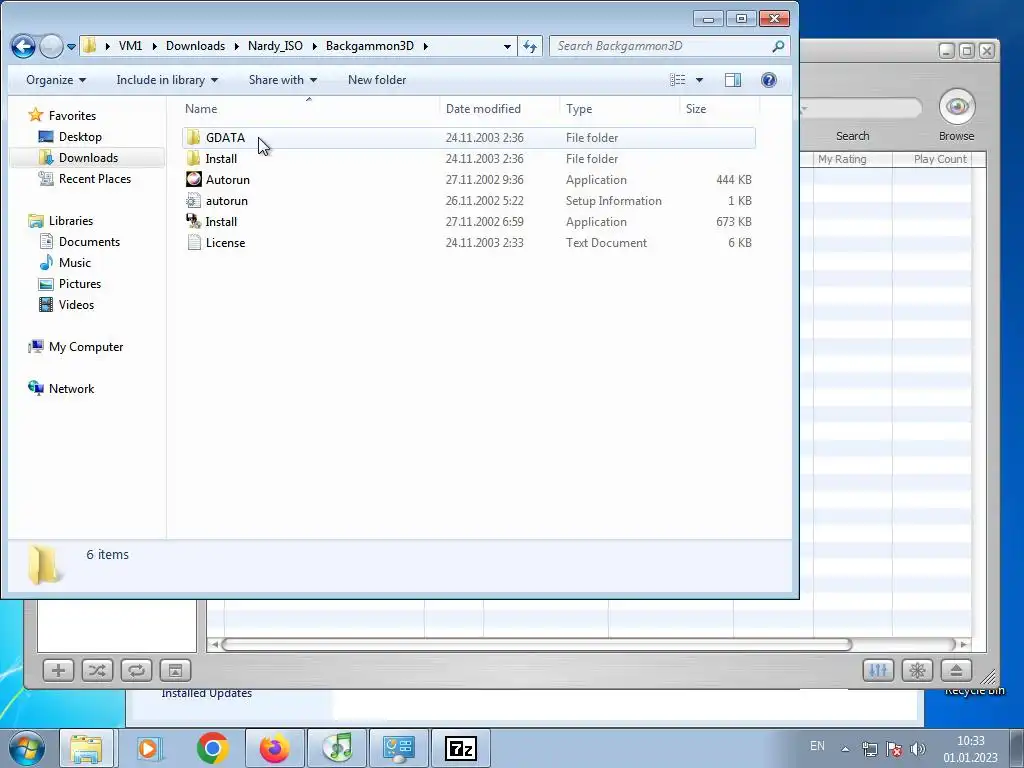The height and width of the screenshot is (768, 1024).
Task: Open Desktop in Favorites
Action: (80, 136)
